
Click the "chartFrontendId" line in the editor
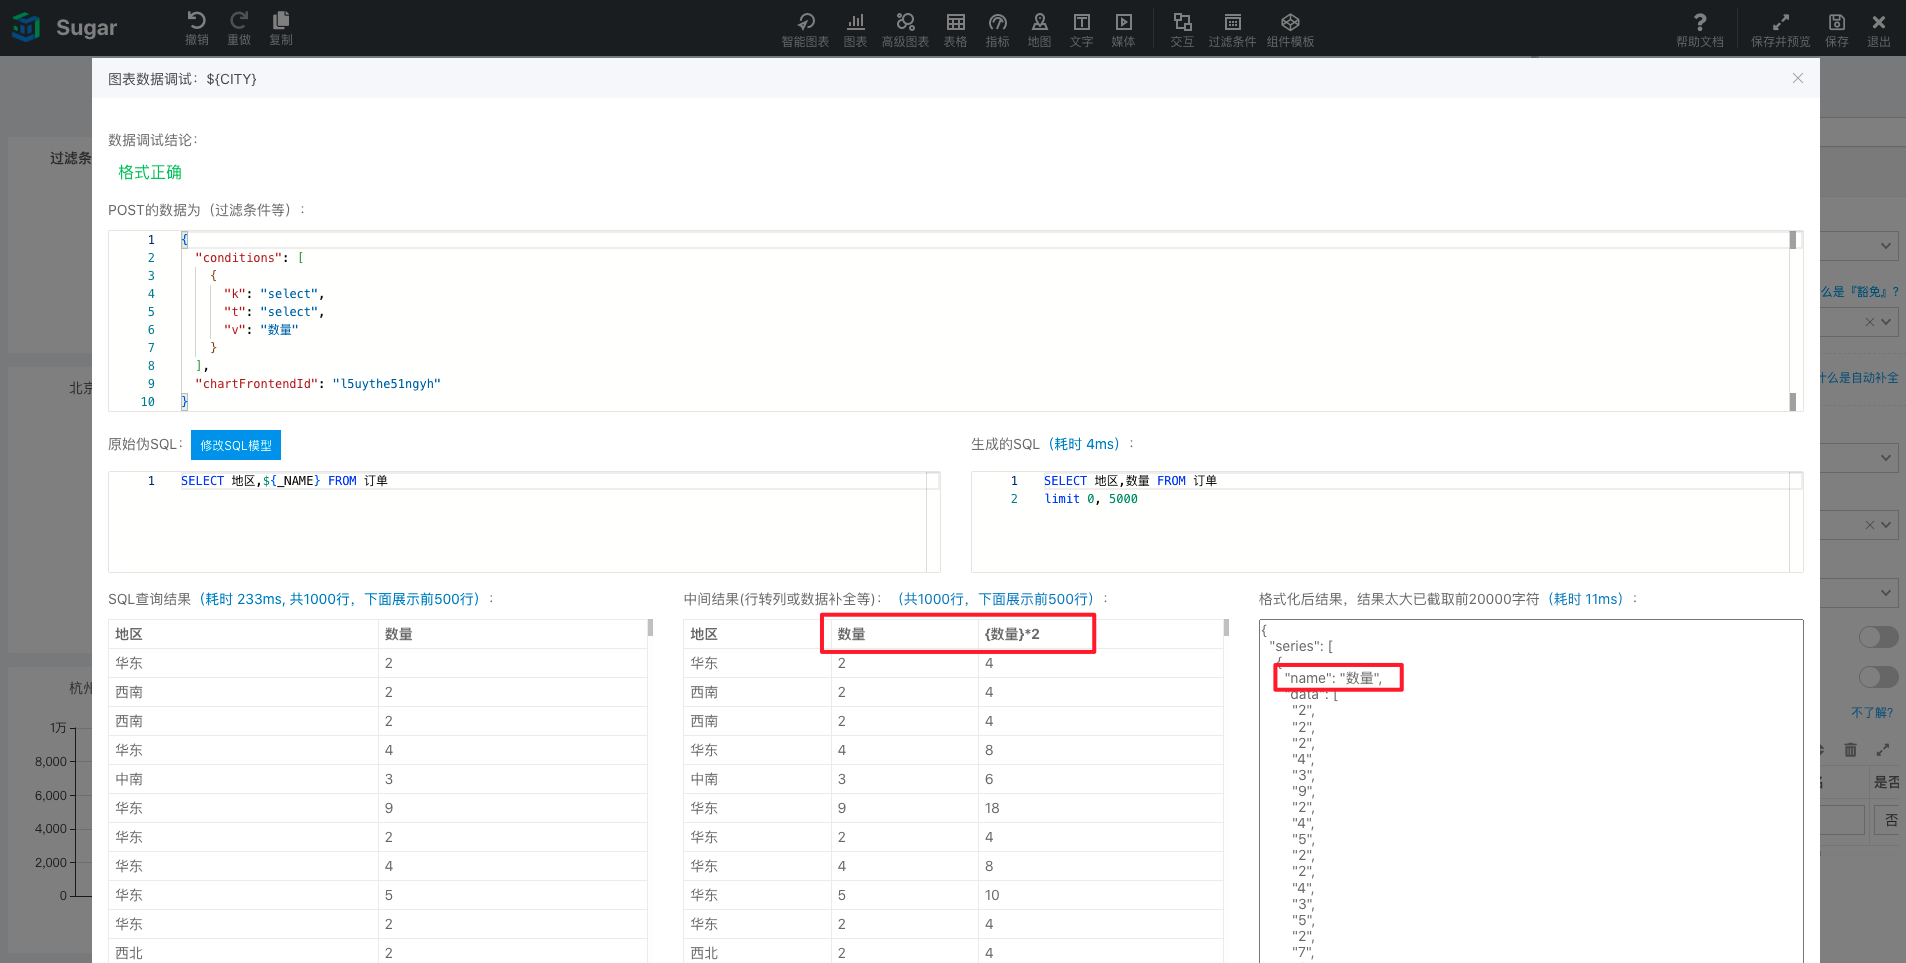click(x=318, y=384)
